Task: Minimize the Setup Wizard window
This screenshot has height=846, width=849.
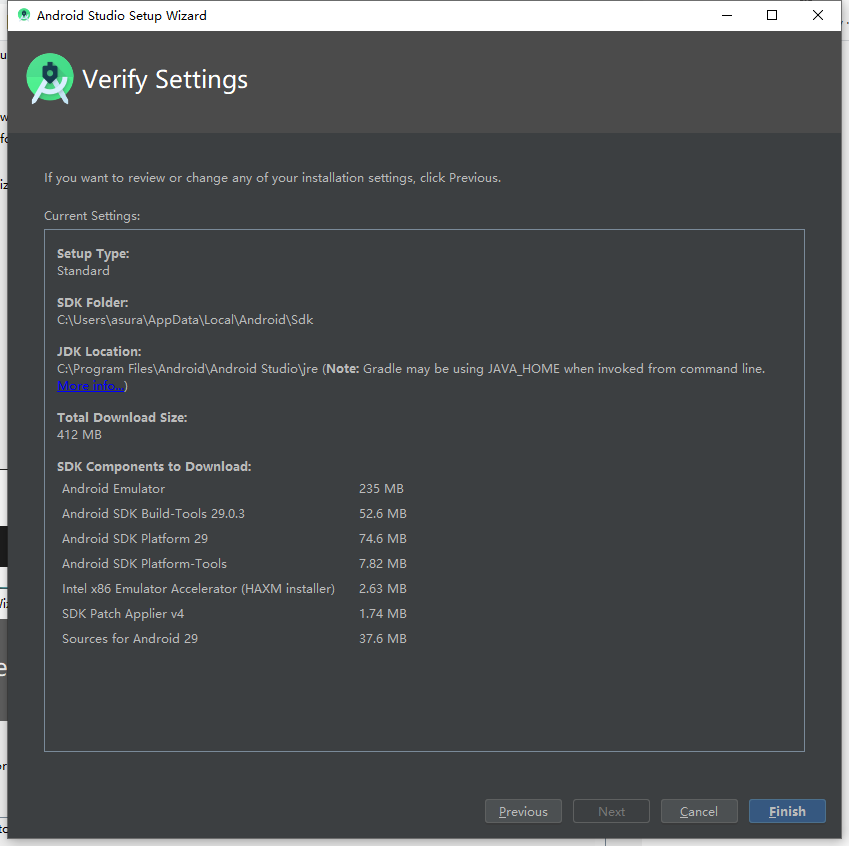Action: coord(725,15)
